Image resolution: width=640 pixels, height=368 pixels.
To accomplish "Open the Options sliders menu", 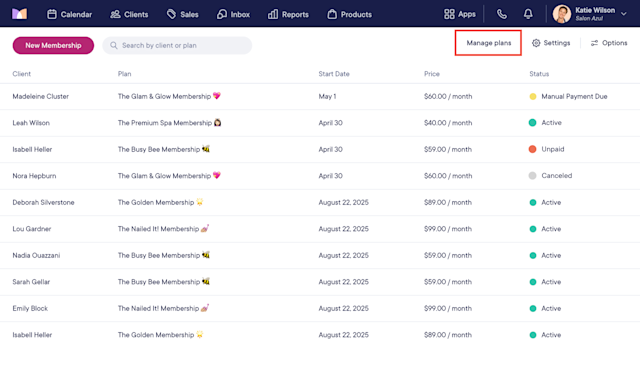I will (x=609, y=43).
